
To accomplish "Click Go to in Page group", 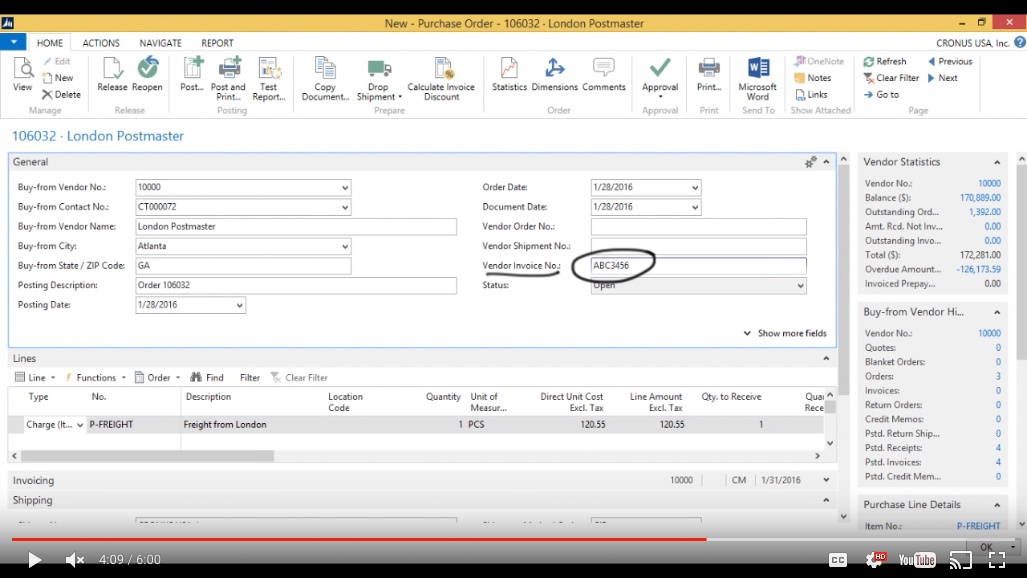I will (x=882, y=94).
